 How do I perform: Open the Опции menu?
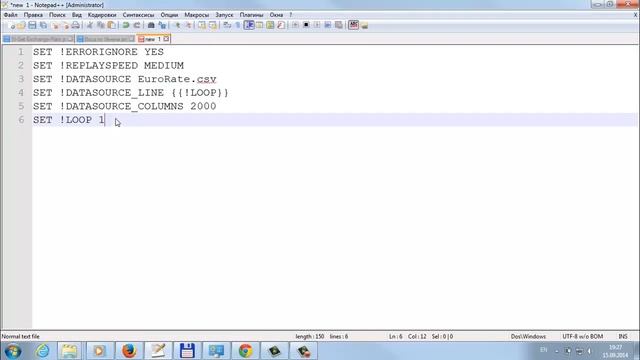click(x=169, y=15)
